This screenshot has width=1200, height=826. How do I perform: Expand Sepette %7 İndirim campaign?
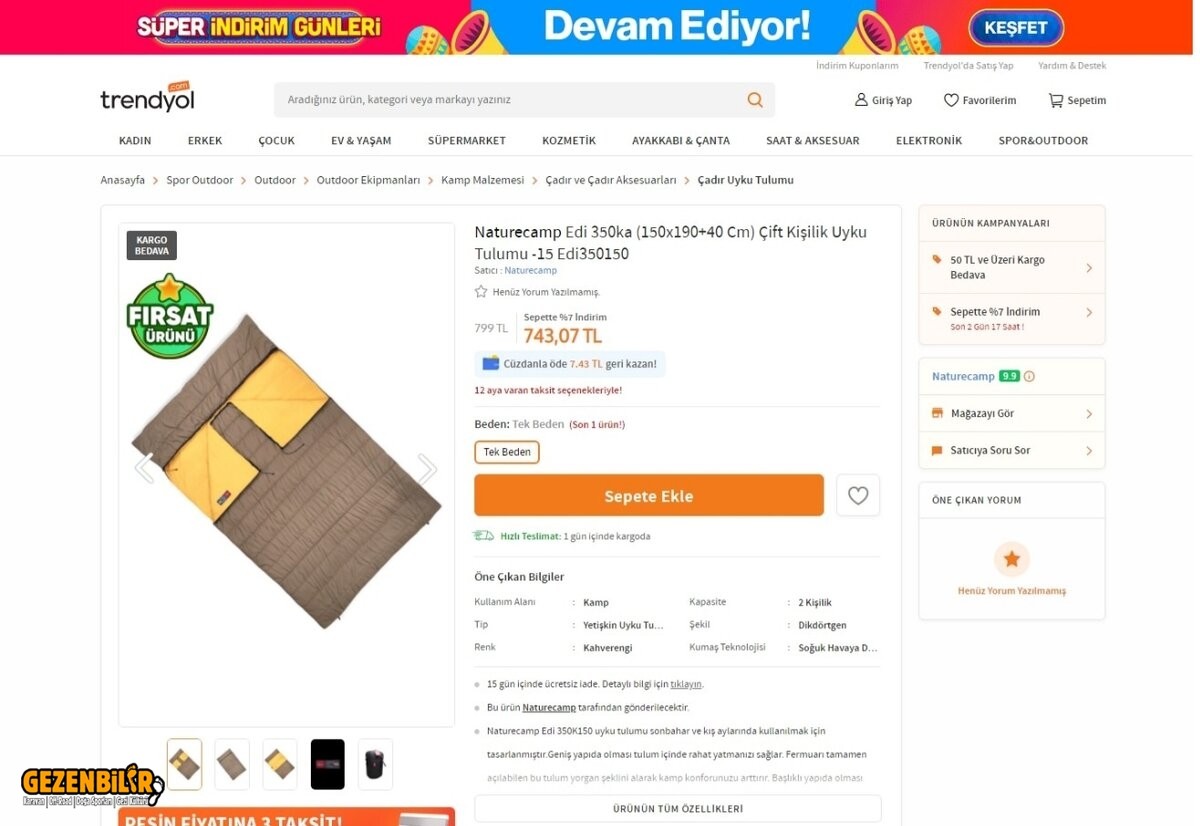[x=1012, y=318]
